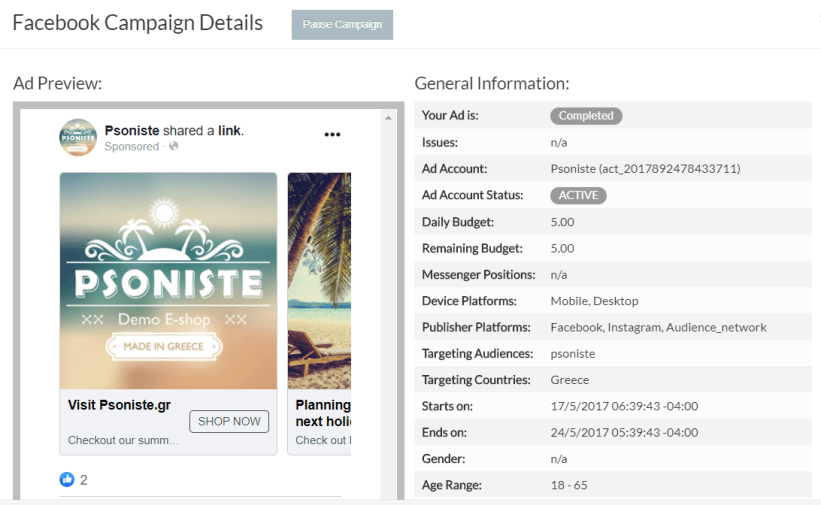The height and width of the screenshot is (505, 821).
Task: Click the end date 24/5/2017 05:39:43 -04:00
Action: (x=624, y=433)
